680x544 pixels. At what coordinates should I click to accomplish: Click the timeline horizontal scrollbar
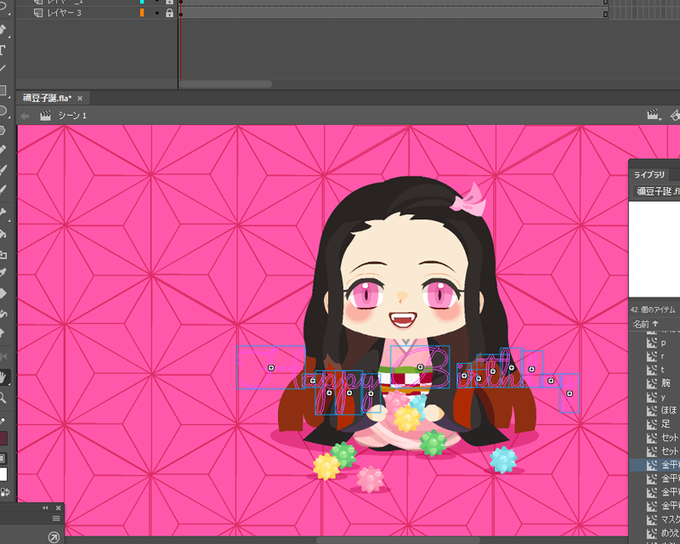[226, 84]
